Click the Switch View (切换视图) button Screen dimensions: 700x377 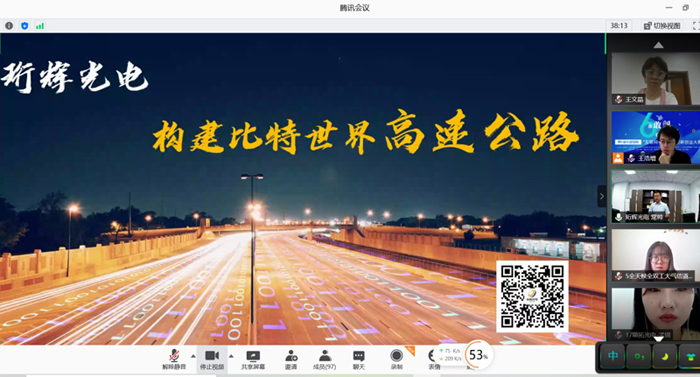pyautogui.click(x=662, y=26)
